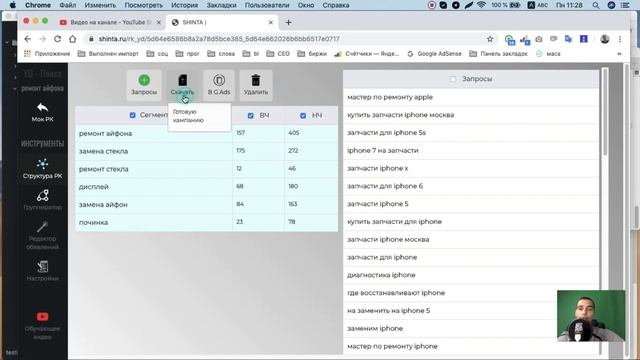Image resolution: width=640 pixels, height=360 pixels.
Task: Click the green Запросы add button
Action: click(x=144, y=85)
